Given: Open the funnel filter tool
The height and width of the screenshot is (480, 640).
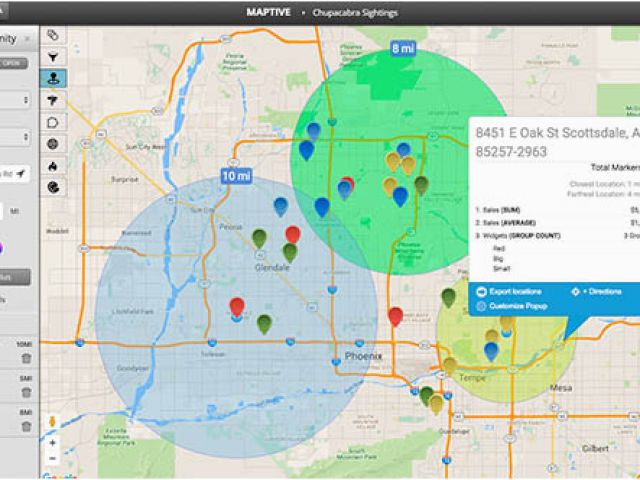Looking at the screenshot, I should [53, 57].
